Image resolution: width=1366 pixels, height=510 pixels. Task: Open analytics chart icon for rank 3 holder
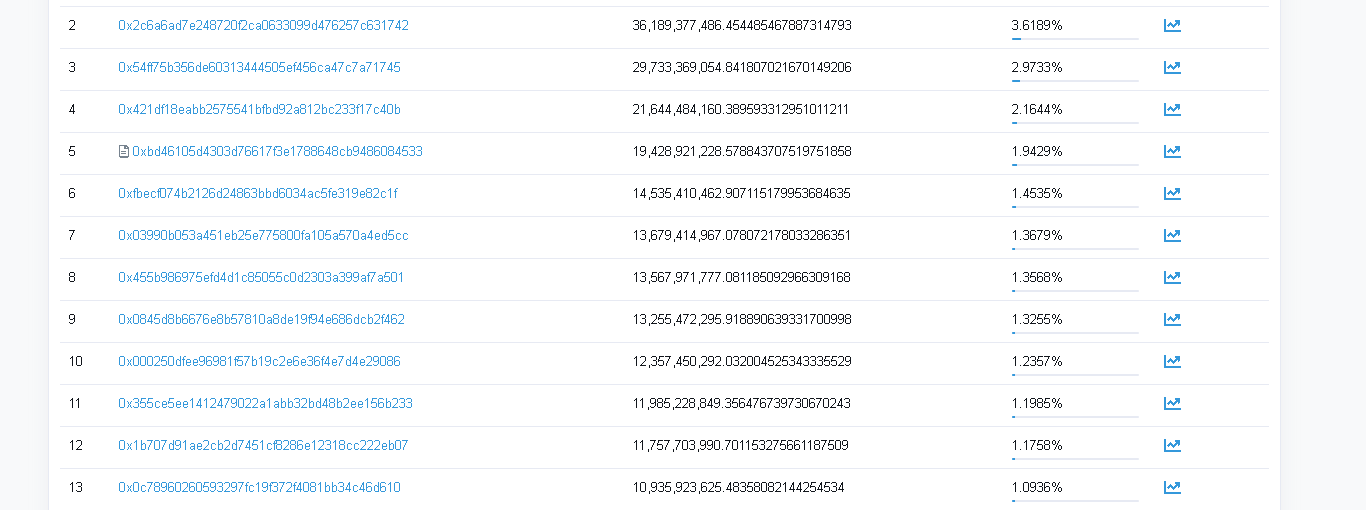coord(1172,68)
